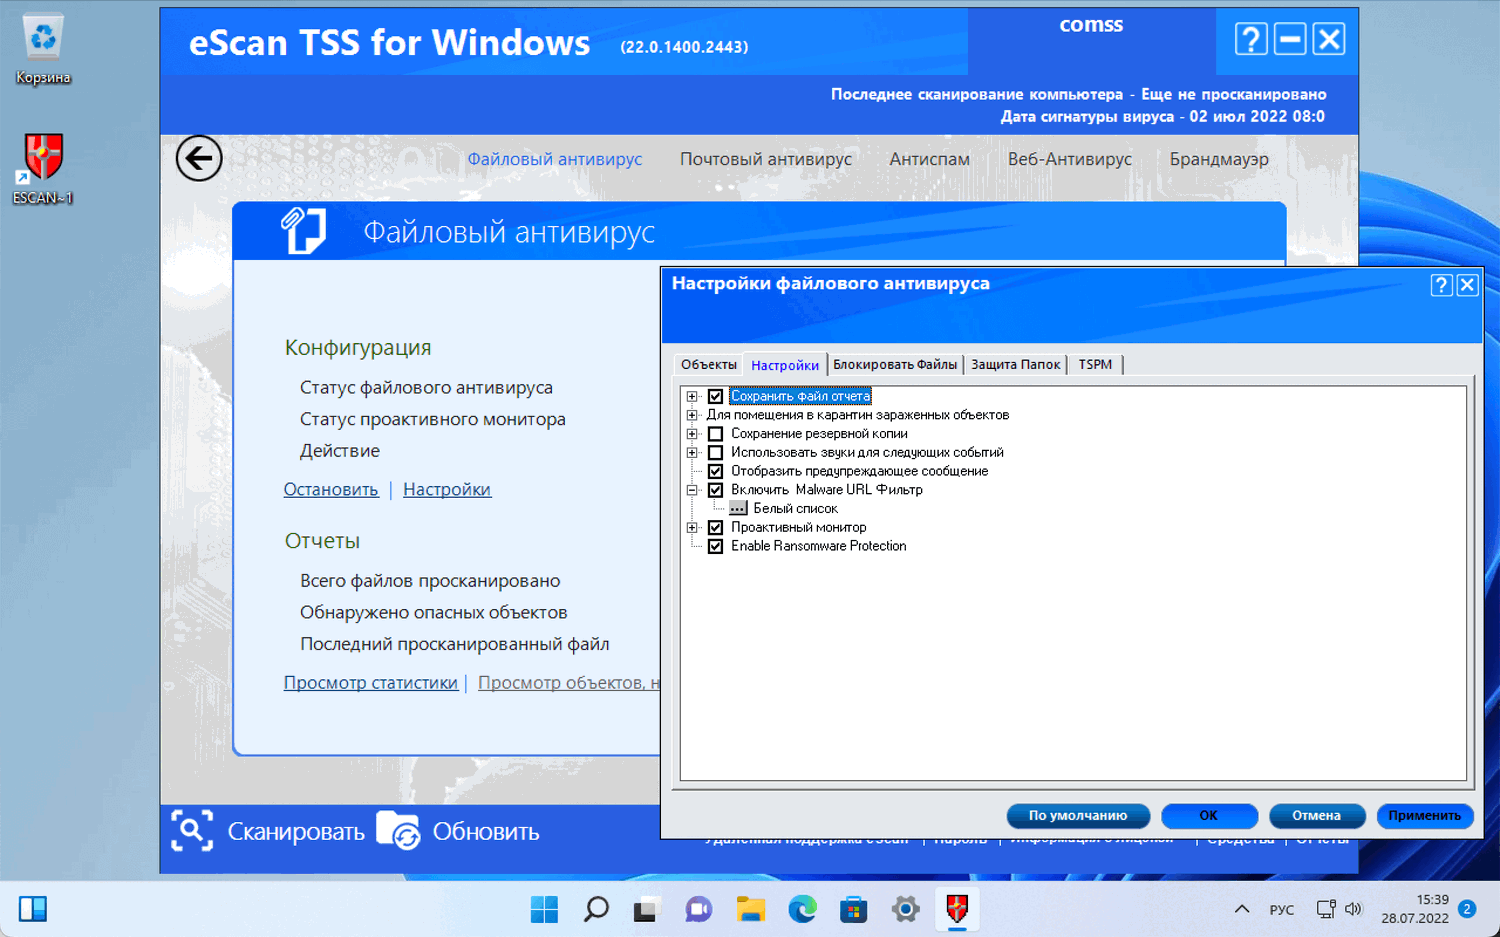Disable Enable Ransomware Protection checkbox
Image resolution: width=1500 pixels, height=937 pixels.
tap(715, 546)
